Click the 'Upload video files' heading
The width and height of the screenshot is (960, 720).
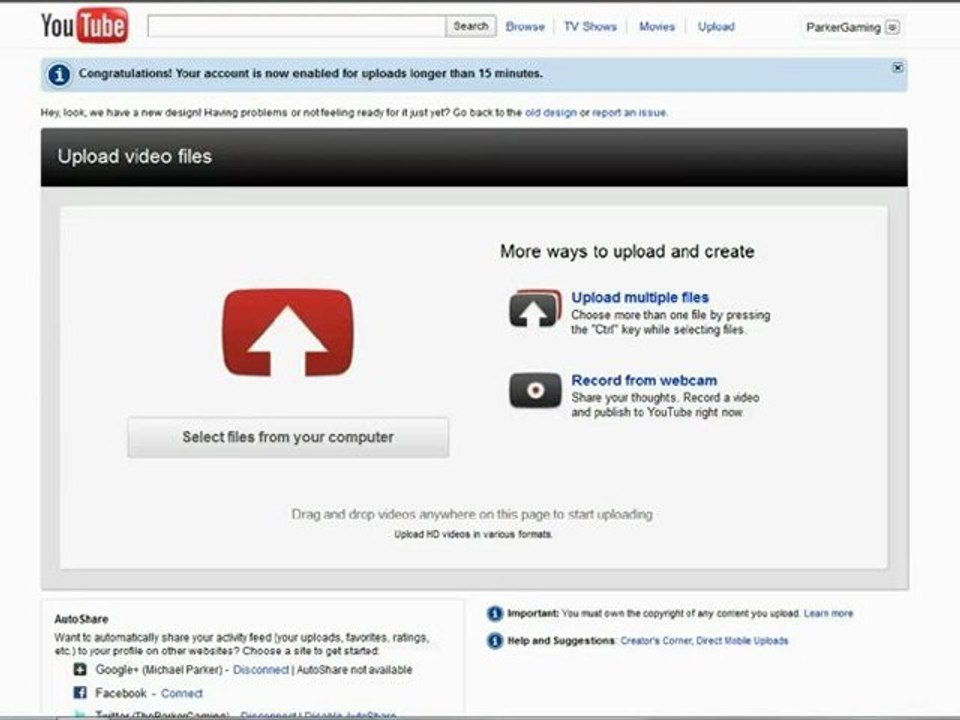point(135,156)
